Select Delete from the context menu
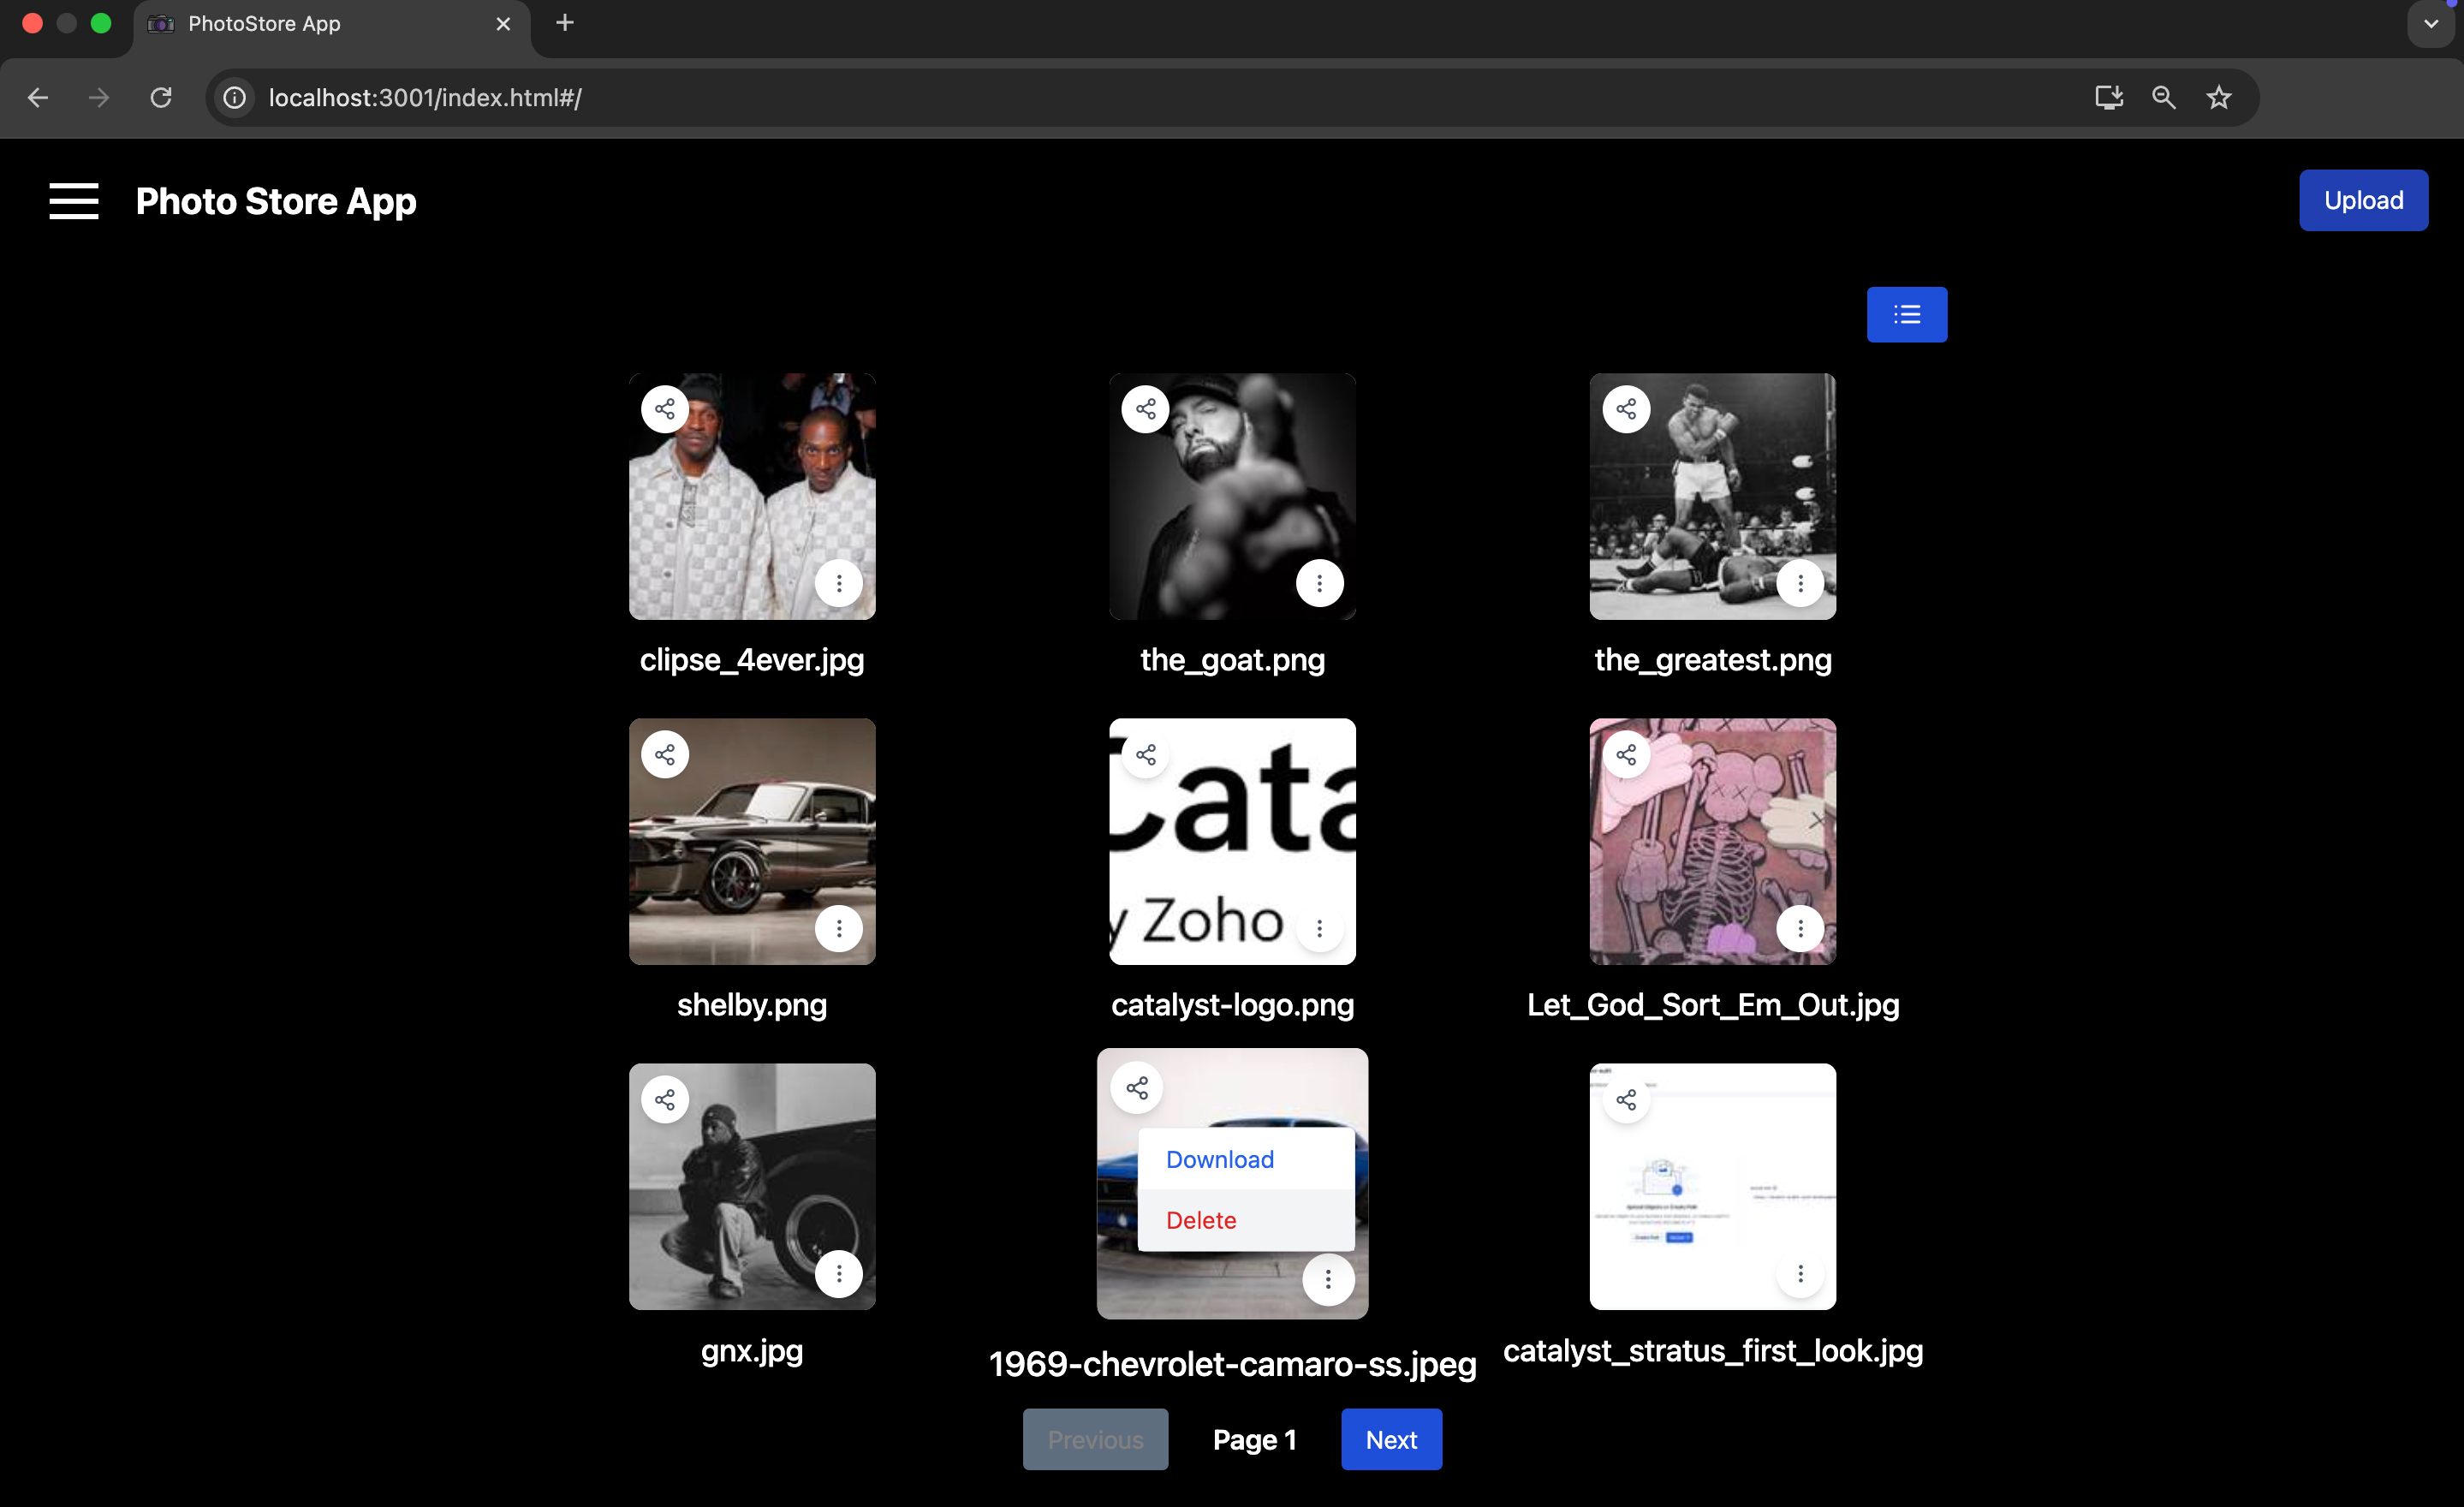The height and width of the screenshot is (1507, 2464). coord(1201,1220)
